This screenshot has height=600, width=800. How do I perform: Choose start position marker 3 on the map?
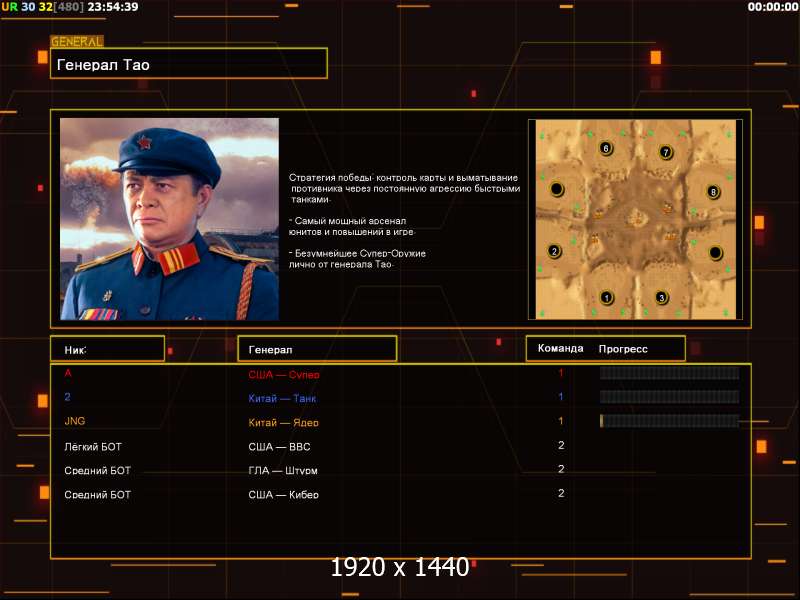coord(662,297)
